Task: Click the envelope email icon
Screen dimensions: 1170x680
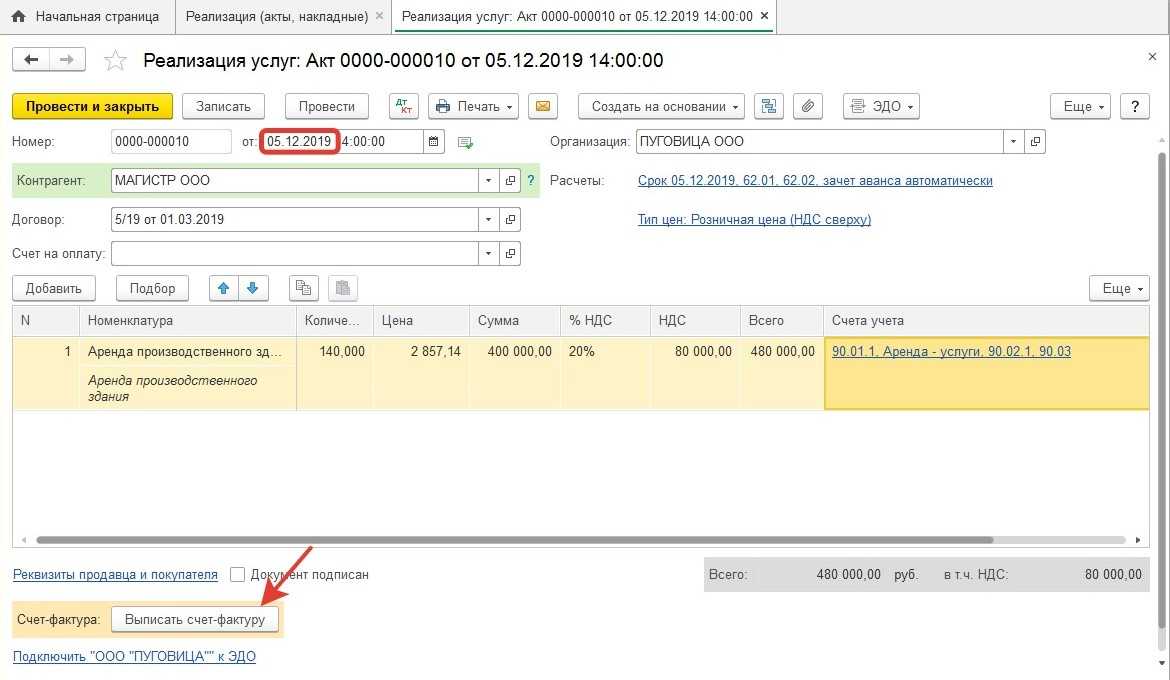Action: [543, 107]
